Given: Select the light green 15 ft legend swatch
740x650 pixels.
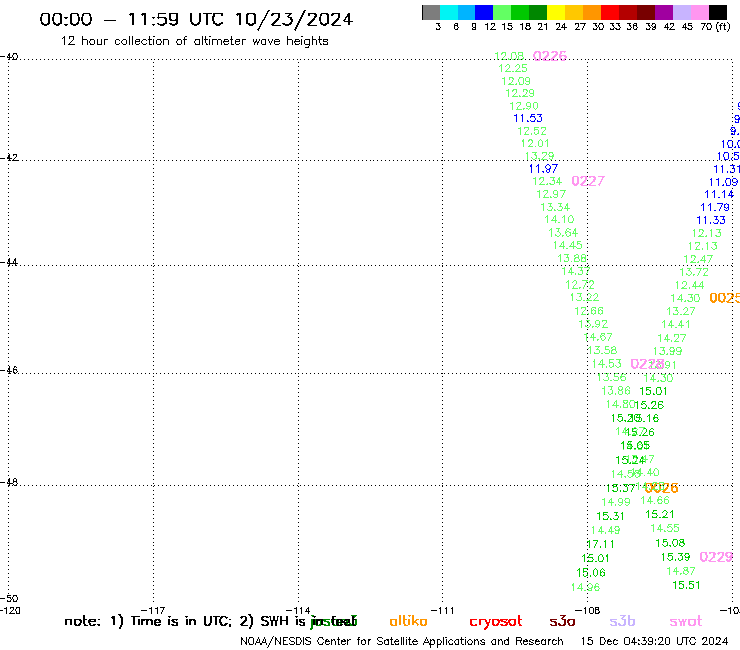Looking at the screenshot, I should (x=502, y=12).
